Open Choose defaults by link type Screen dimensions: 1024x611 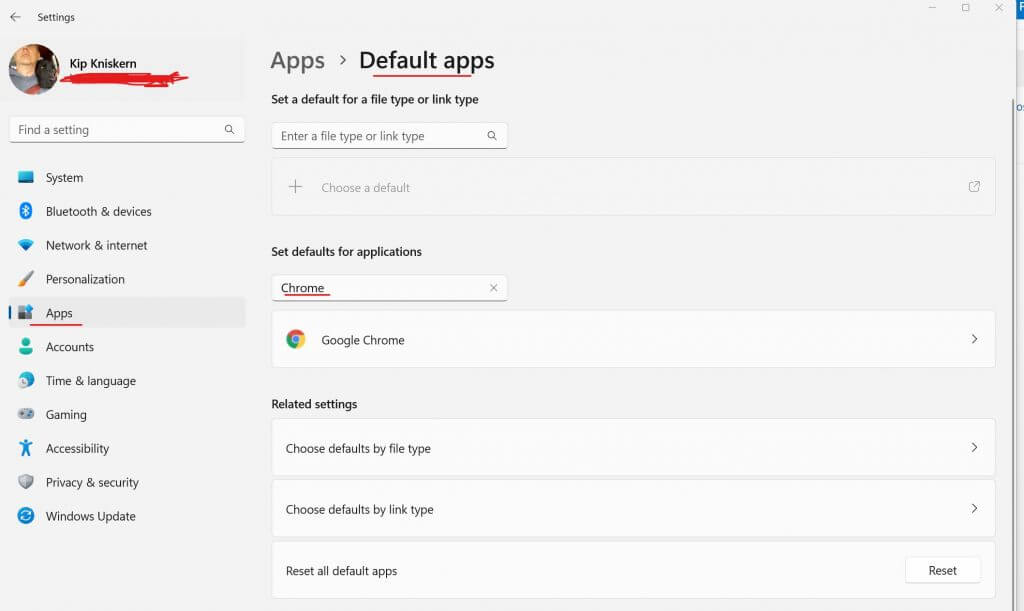[x=633, y=509]
